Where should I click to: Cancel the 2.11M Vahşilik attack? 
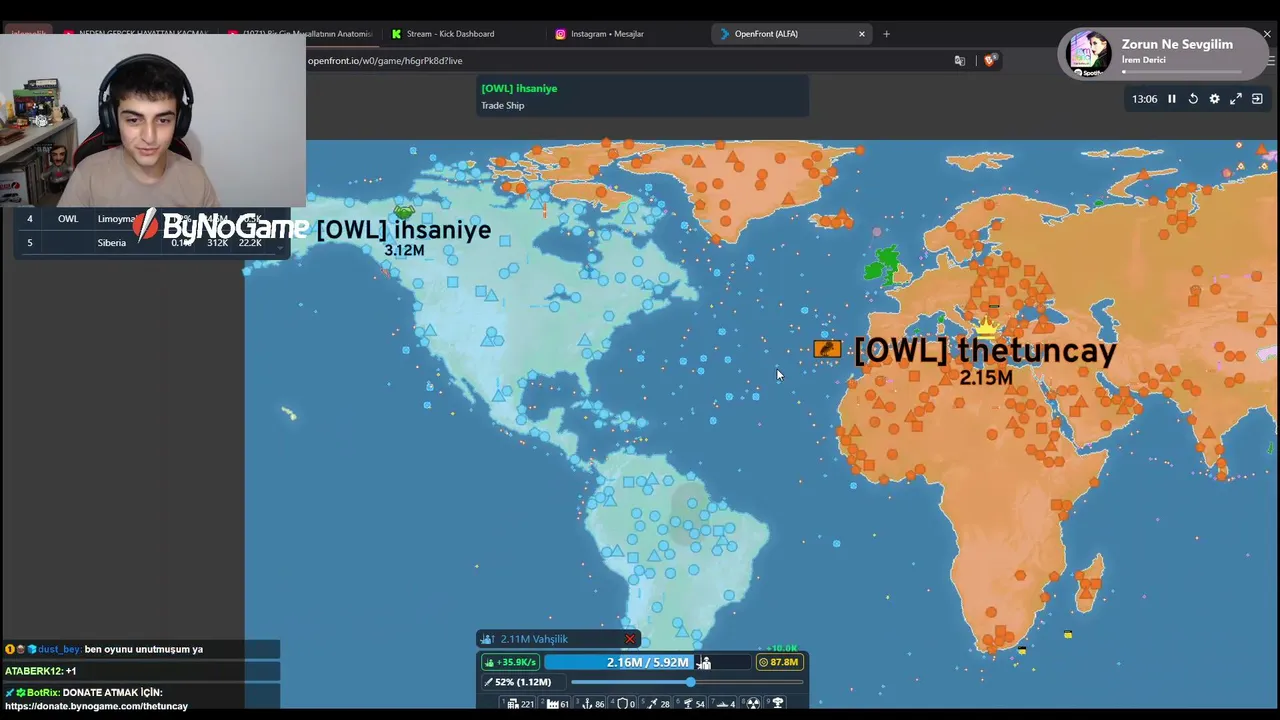(630, 639)
